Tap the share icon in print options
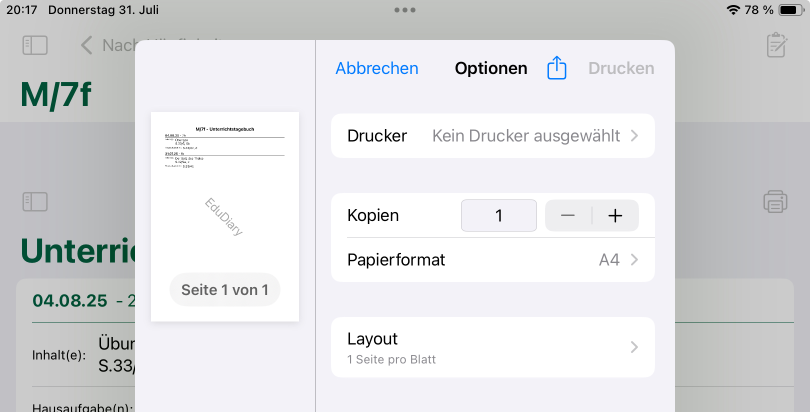810x412 pixels. pos(557,68)
